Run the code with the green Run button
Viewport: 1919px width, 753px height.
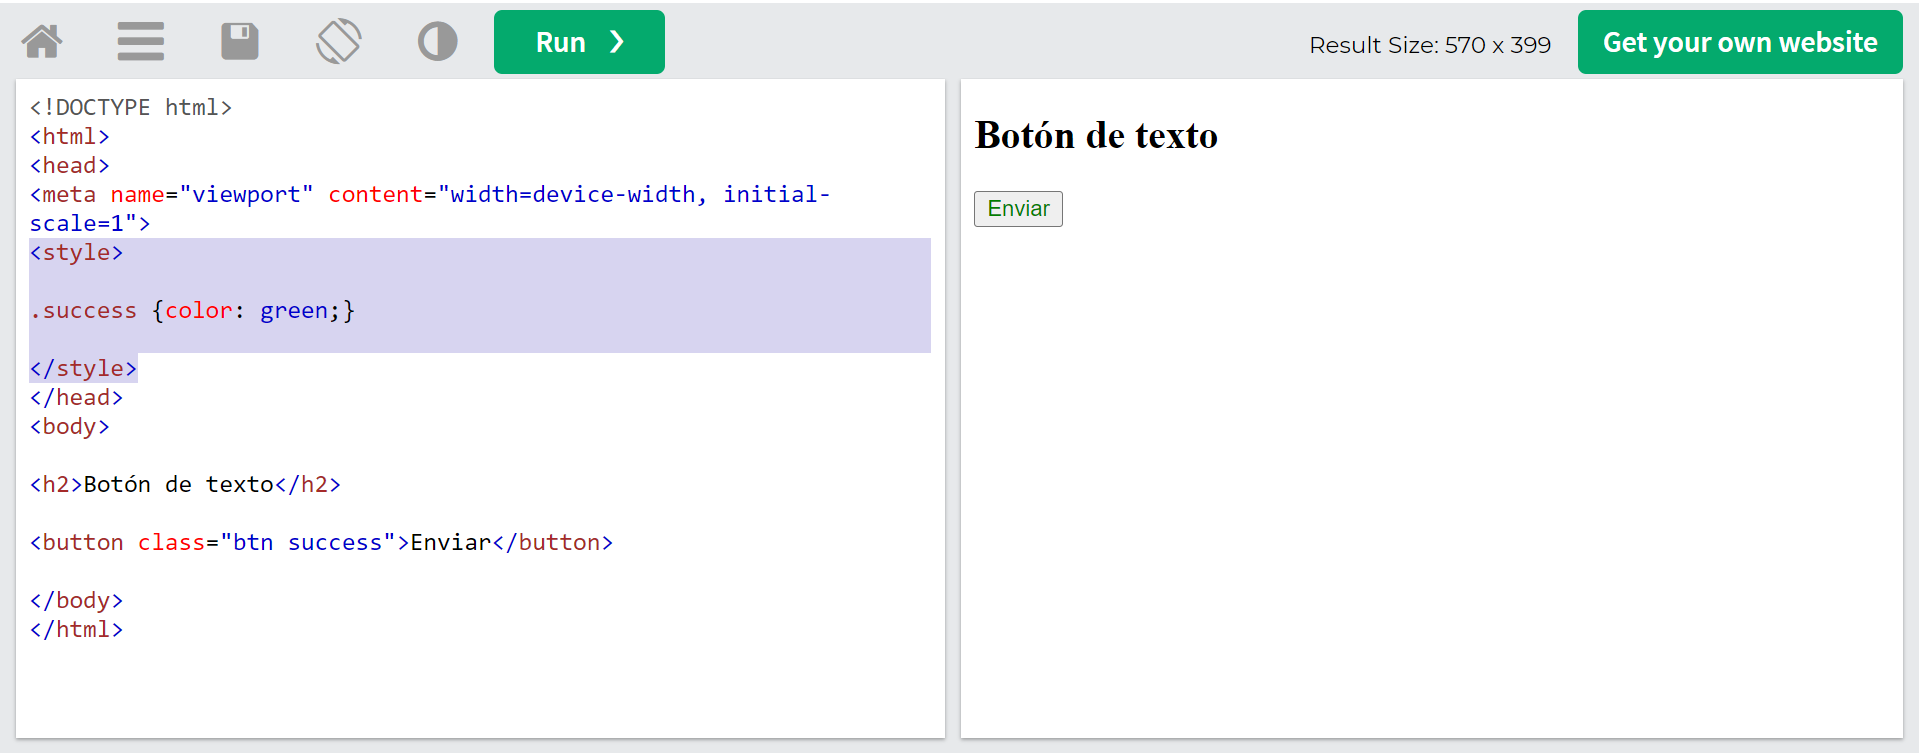coord(579,42)
